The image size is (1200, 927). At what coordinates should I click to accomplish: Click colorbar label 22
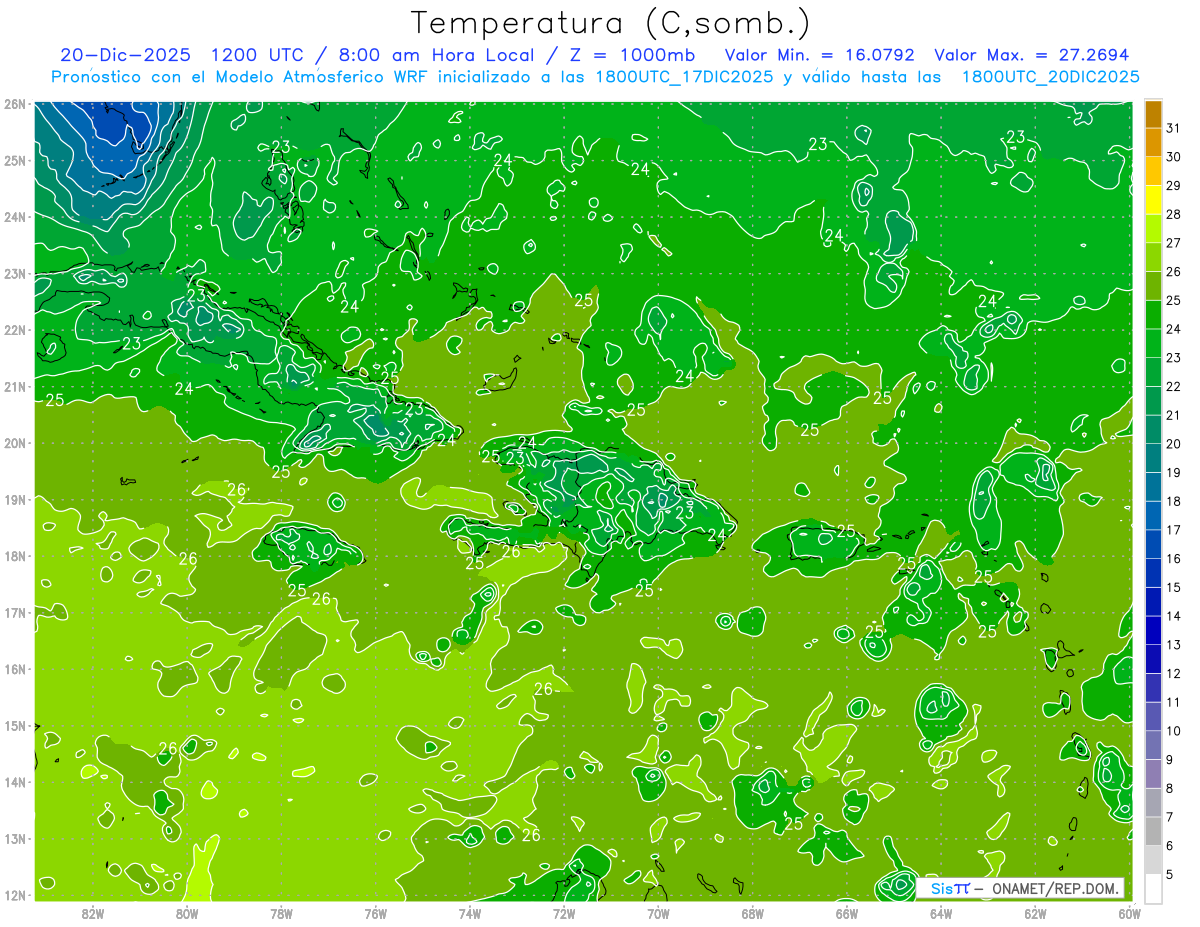tap(1174, 387)
